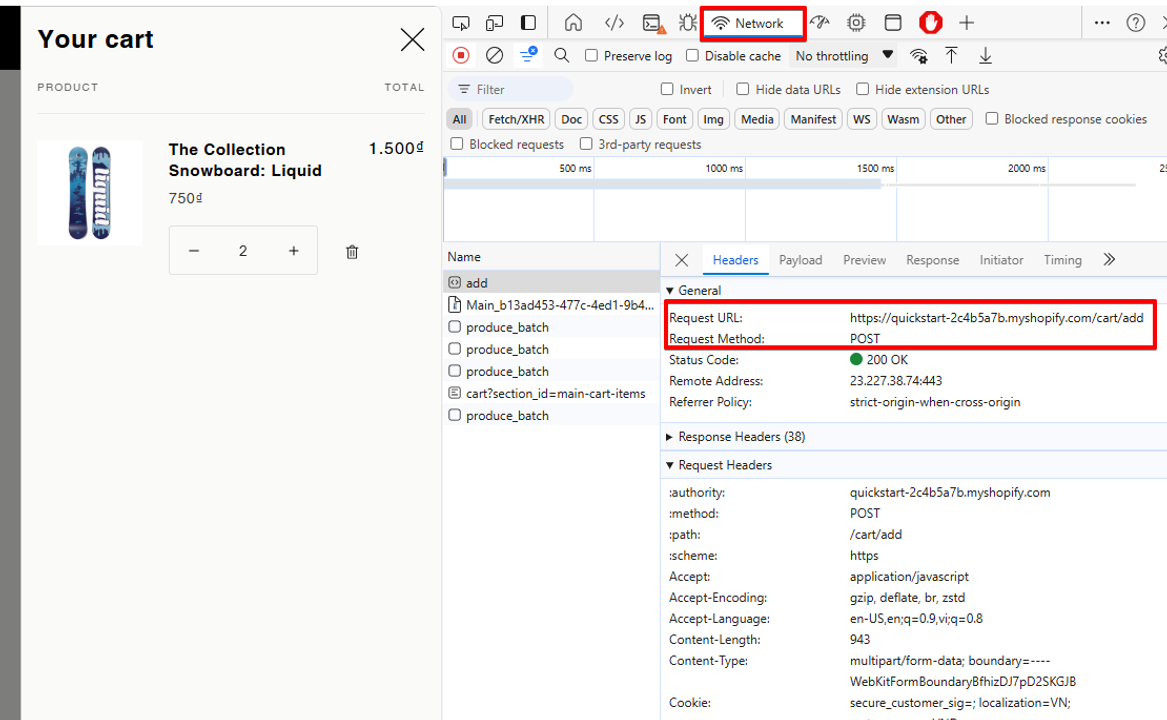Image resolution: width=1167 pixels, height=720 pixels.
Task: Decrease cart quantity with minus button
Action: click(194, 251)
